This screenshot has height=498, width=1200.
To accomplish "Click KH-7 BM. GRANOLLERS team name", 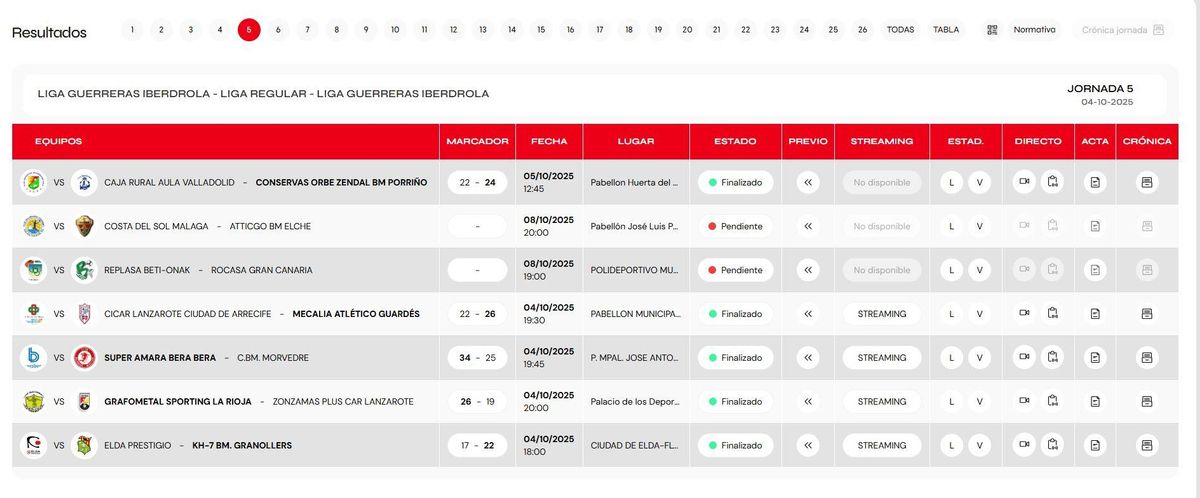I will tap(242, 446).
